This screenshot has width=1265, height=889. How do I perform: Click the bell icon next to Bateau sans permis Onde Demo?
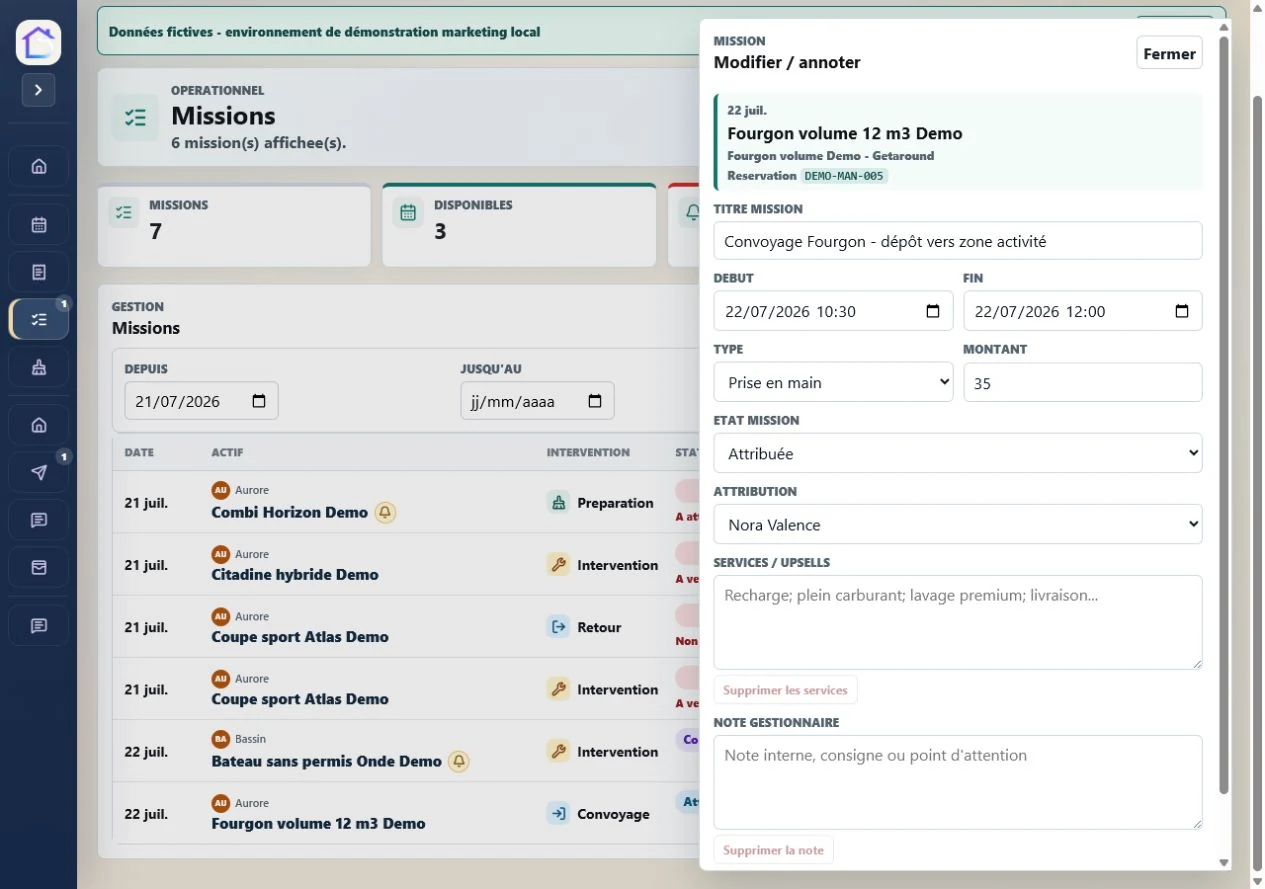coord(458,761)
